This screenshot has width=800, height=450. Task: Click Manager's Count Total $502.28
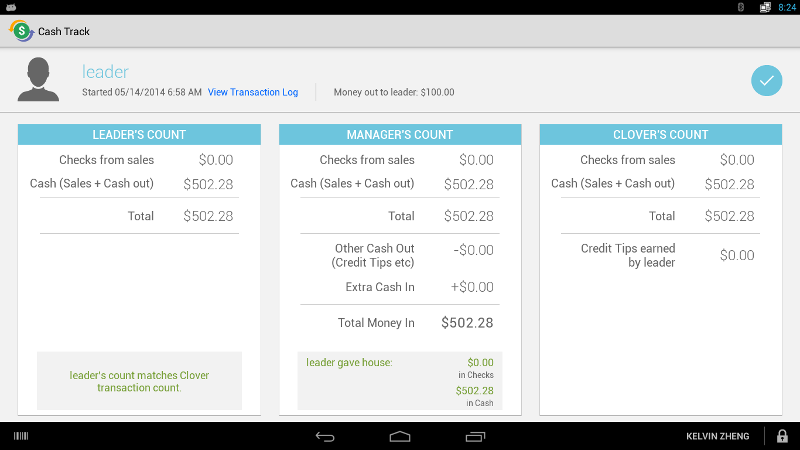pyautogui.click(x=468, y=216)
